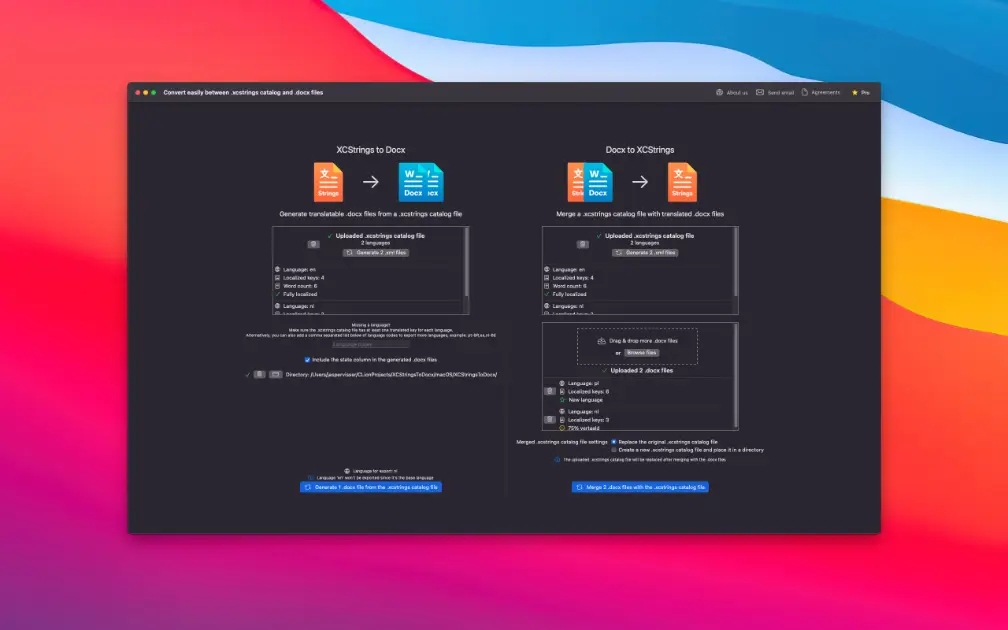Click Merge 2 .docx files with the catalog
1008x630 pixels.
[x=640, y=487]
